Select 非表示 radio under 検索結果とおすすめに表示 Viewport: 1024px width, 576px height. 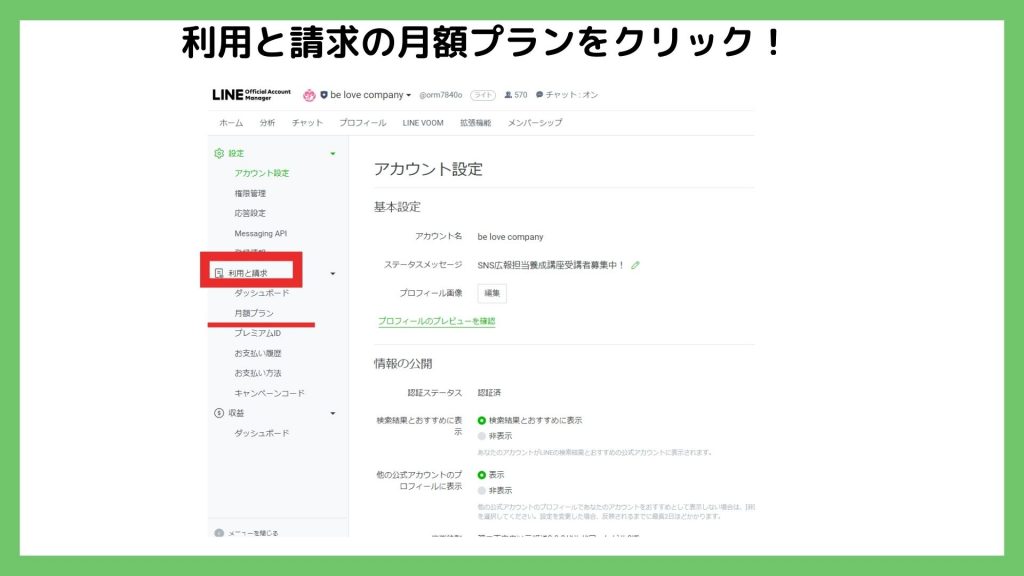coord(481,436)
